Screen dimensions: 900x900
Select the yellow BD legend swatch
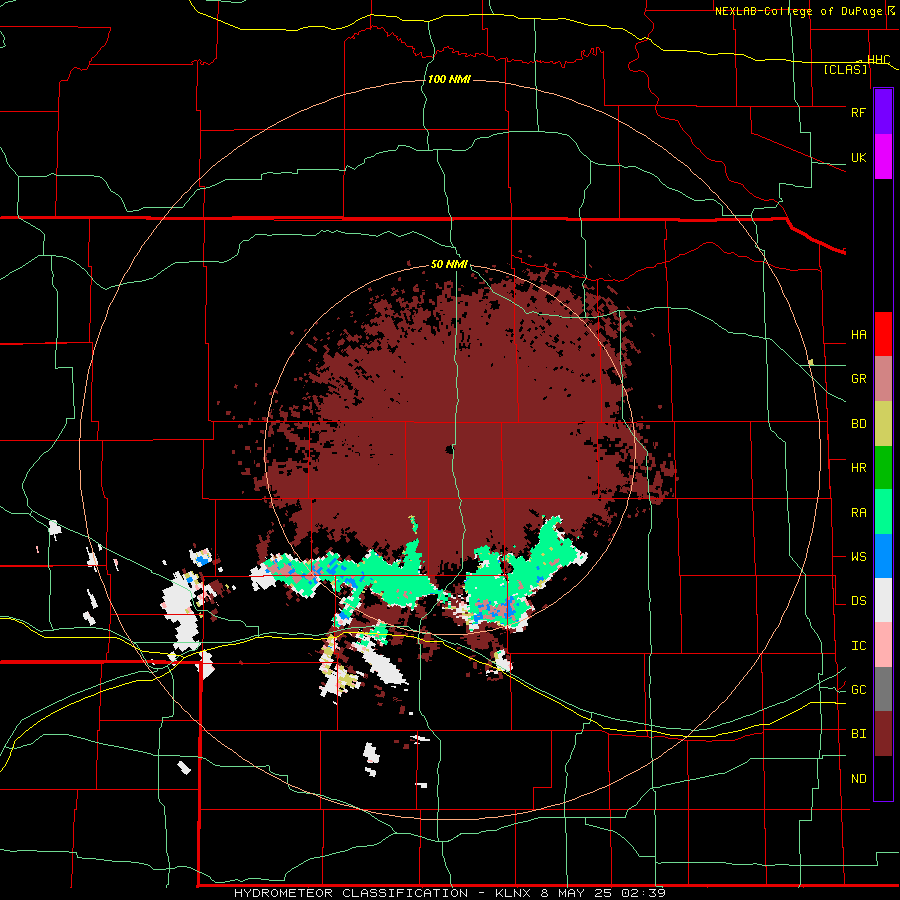coord(883,424)
